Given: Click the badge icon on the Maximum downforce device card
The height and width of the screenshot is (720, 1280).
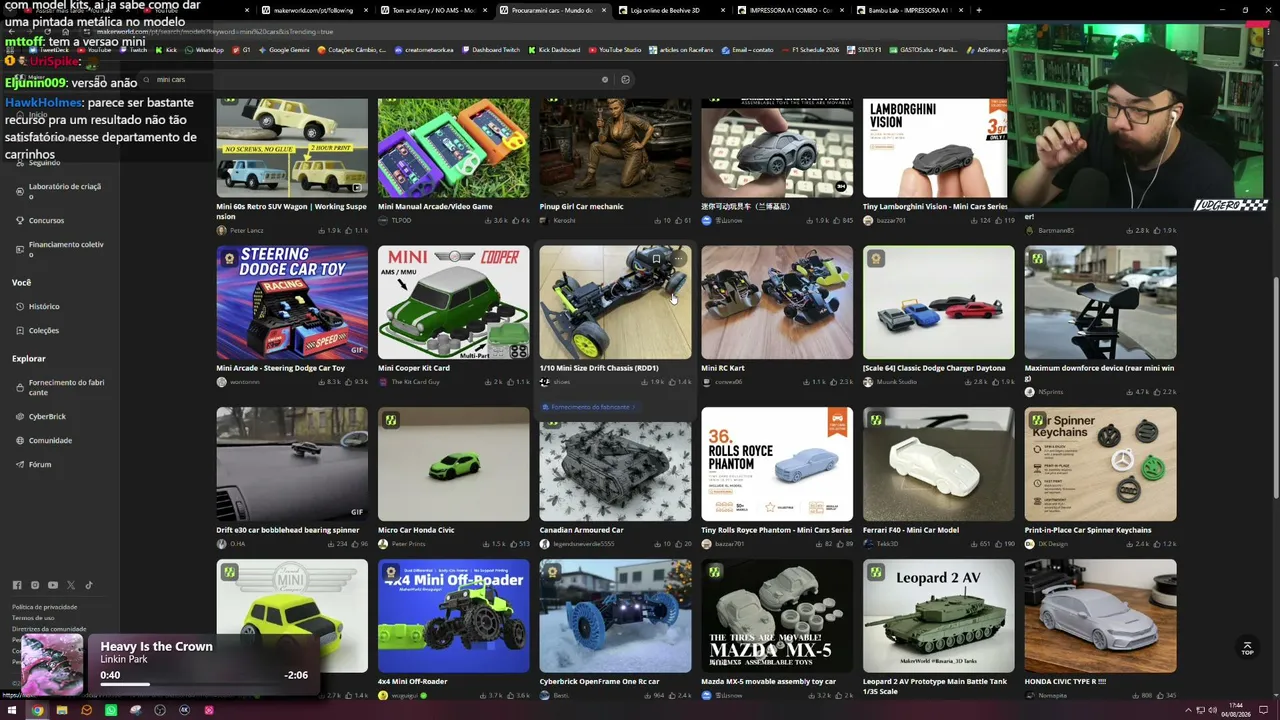Looking at the screenshot, I should coord(1038,259).
